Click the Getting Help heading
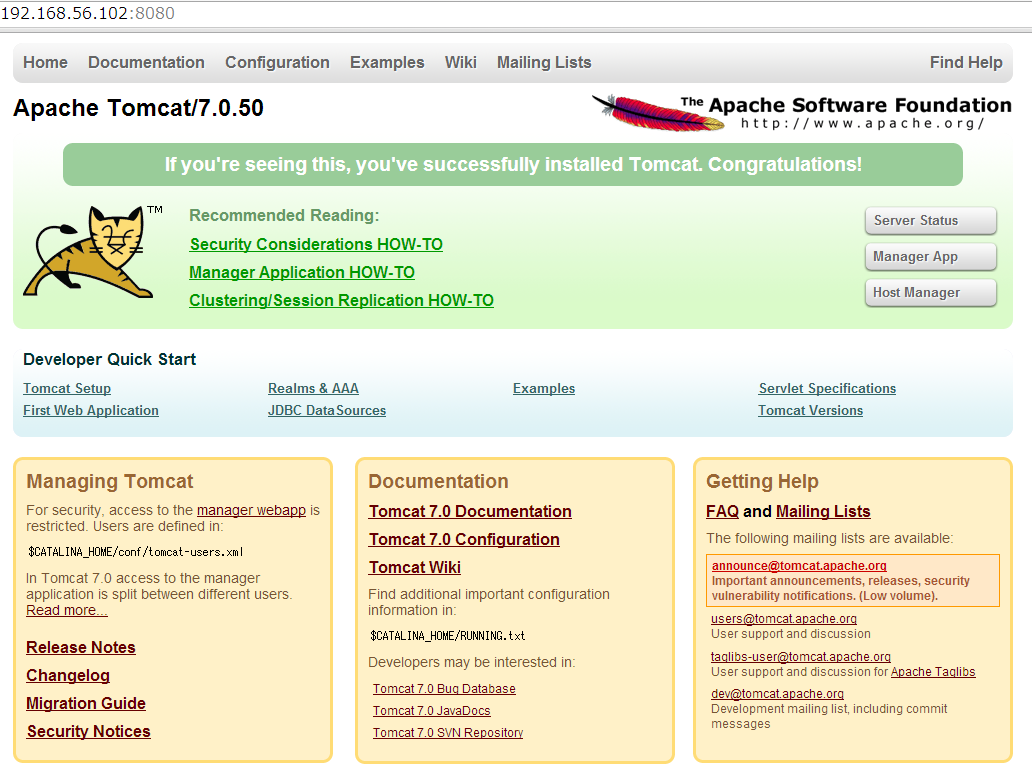 tap(762, 481)
